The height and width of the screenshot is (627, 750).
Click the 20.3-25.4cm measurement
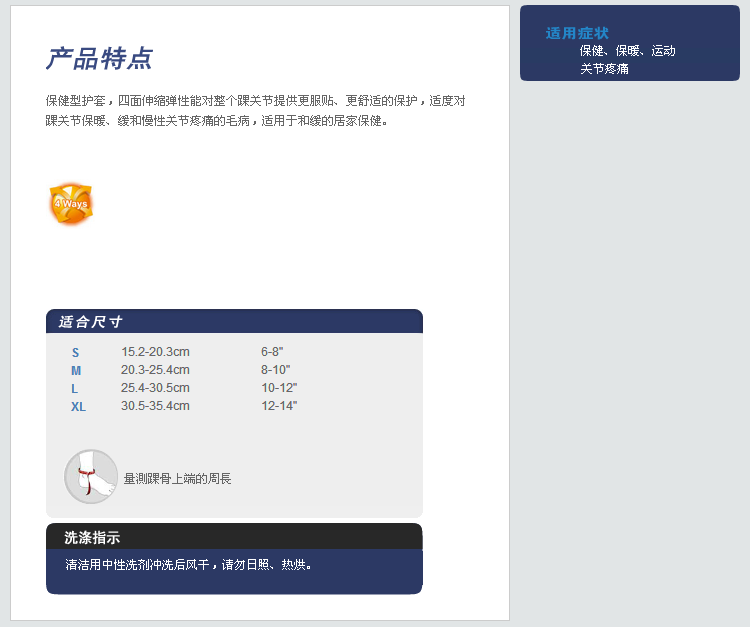point(155,370)
